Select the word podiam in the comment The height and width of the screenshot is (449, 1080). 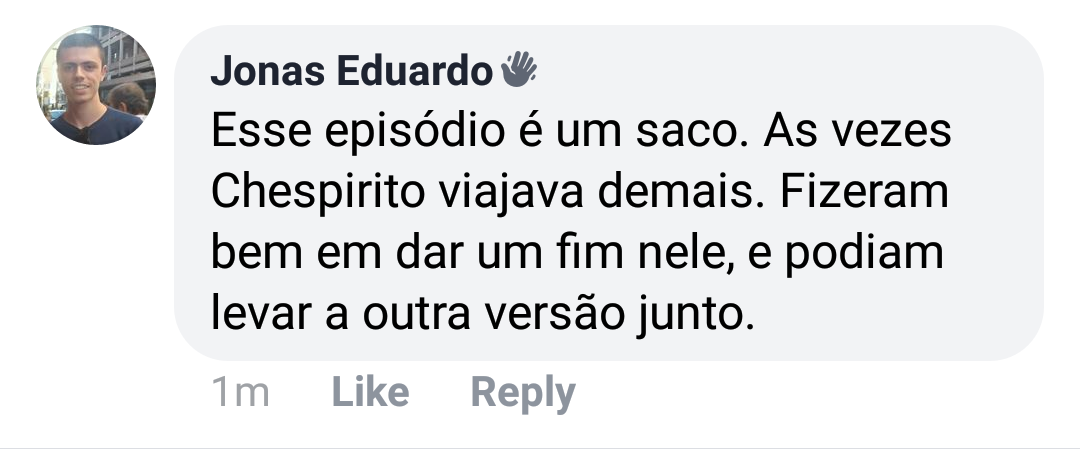(864, 255)
